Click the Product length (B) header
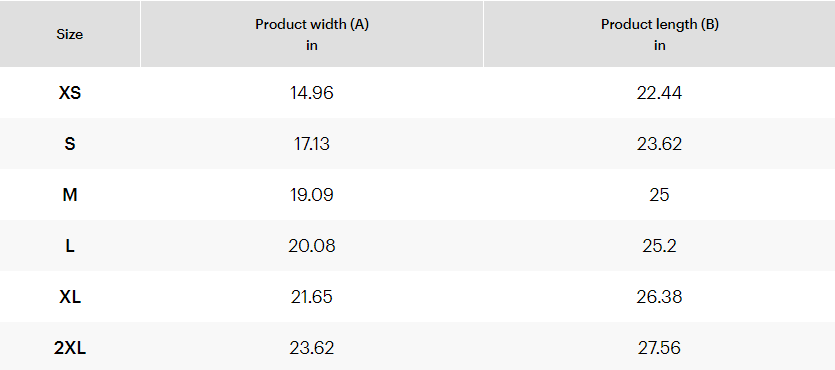Viewport: 835px width, 370px height. coord(660,24)
